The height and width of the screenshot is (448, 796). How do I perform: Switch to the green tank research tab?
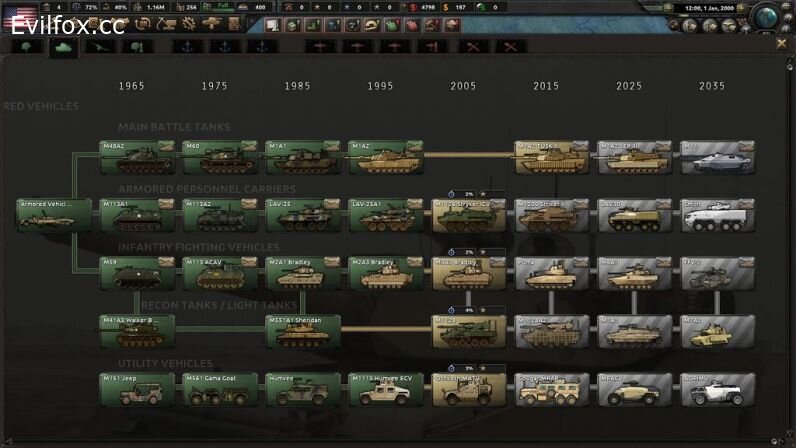click(x=63, y=46)
